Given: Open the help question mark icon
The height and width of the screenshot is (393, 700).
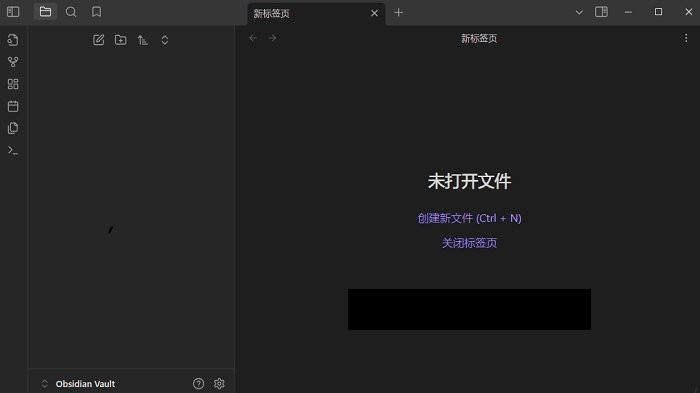Looking at the screenshot, I should click(x=198, y=384).
